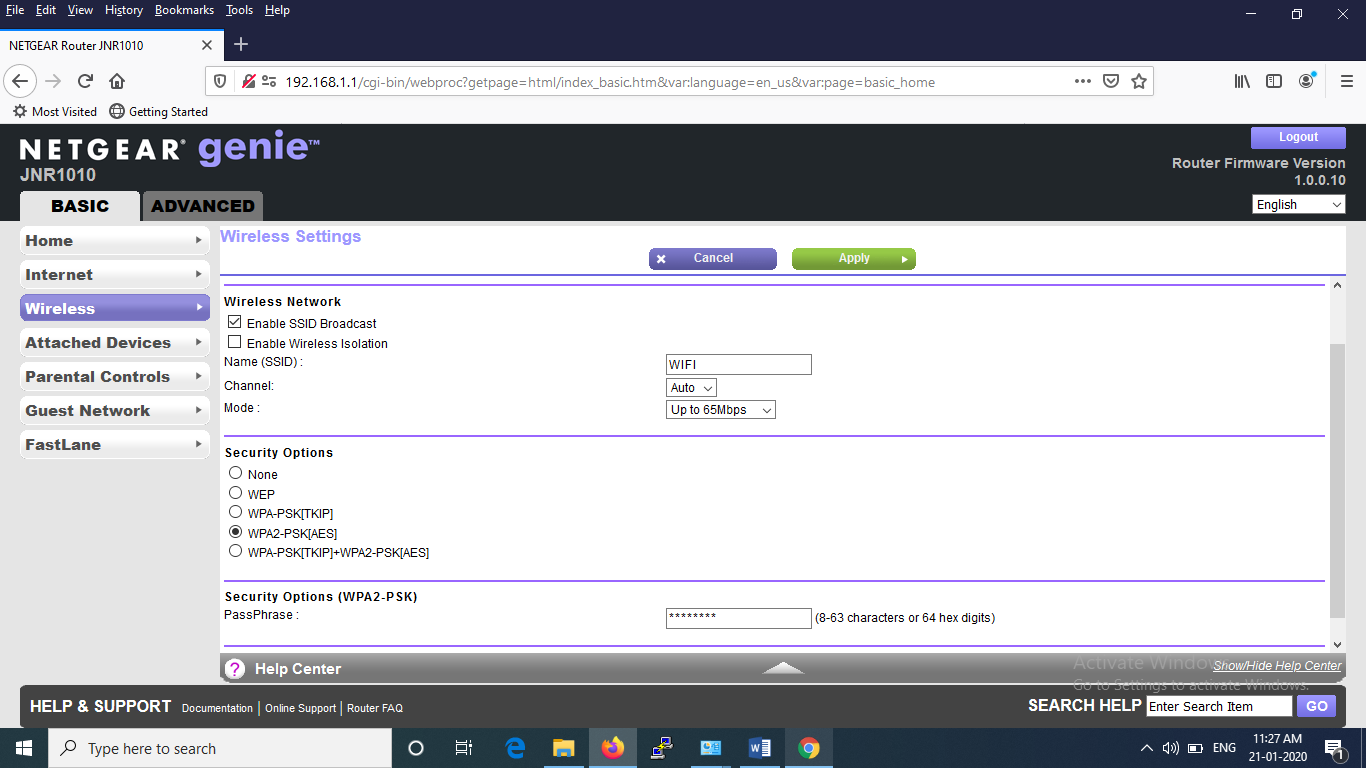Open the Windows notification center
Viewport: 1366px width, 768px height.
pos(1334,748)
